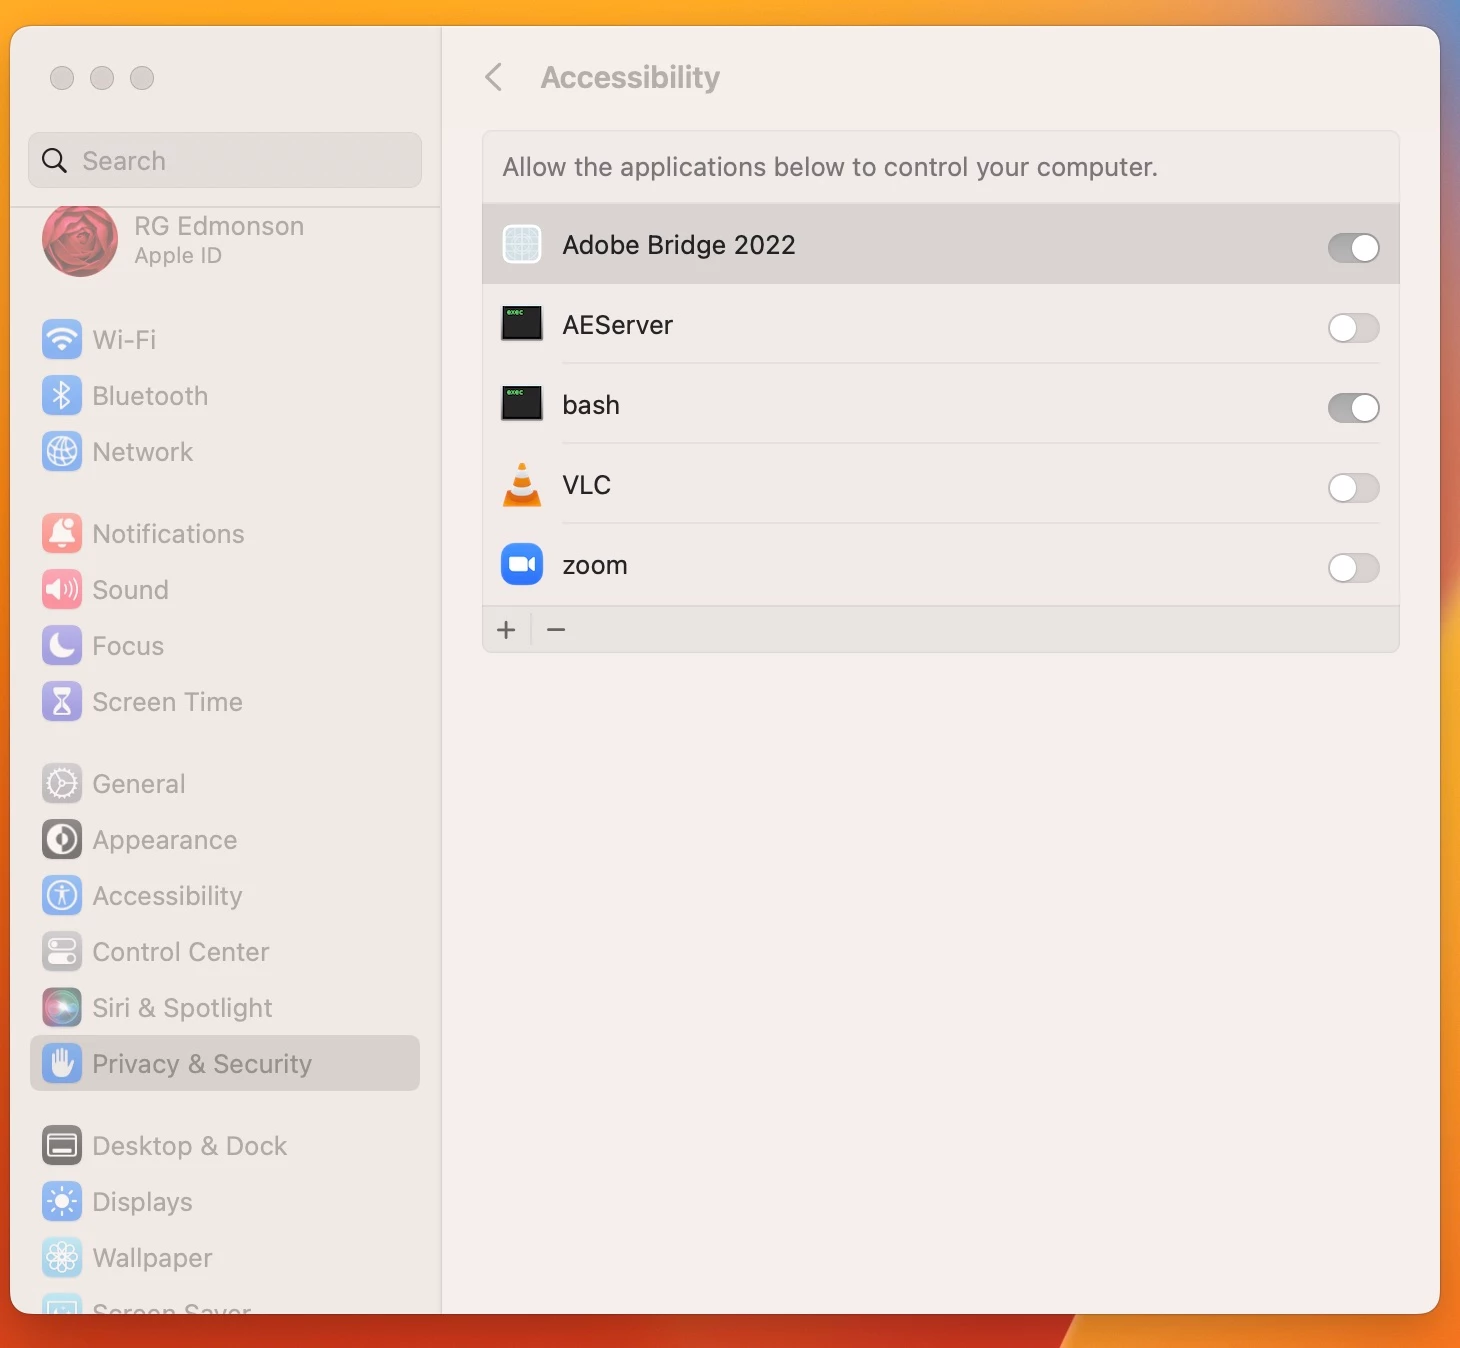Screen dimensions: 1460x1348
Task: Open Focus label in sidebar
Action: tap(128, 646)
